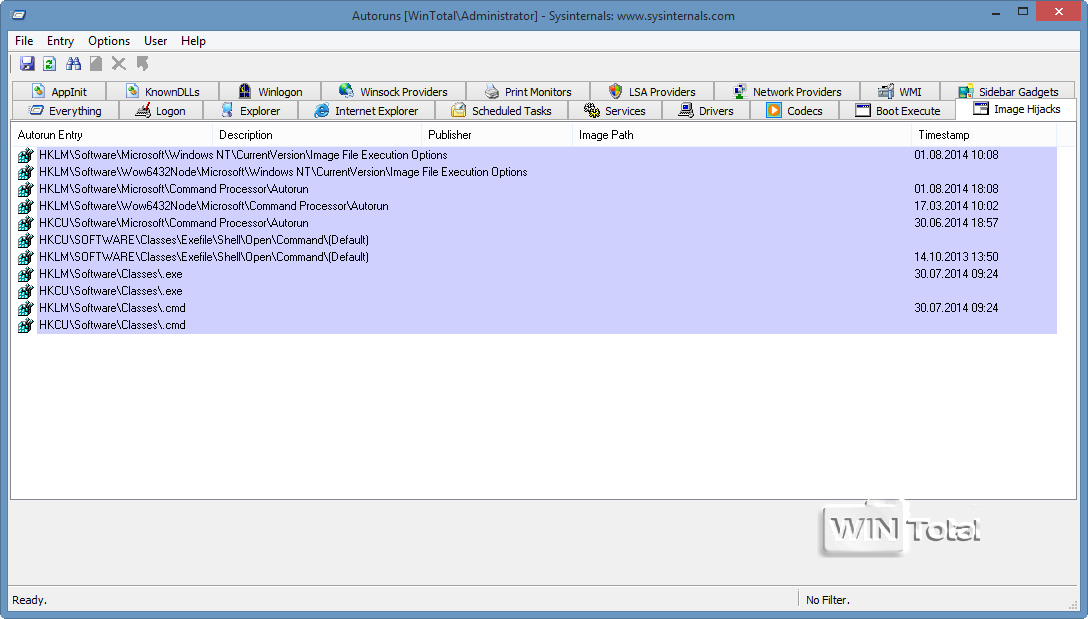Screen dimensions: 1088x619
Task: Click timestamp 14.10.2013 13:50
Action: 956,257
